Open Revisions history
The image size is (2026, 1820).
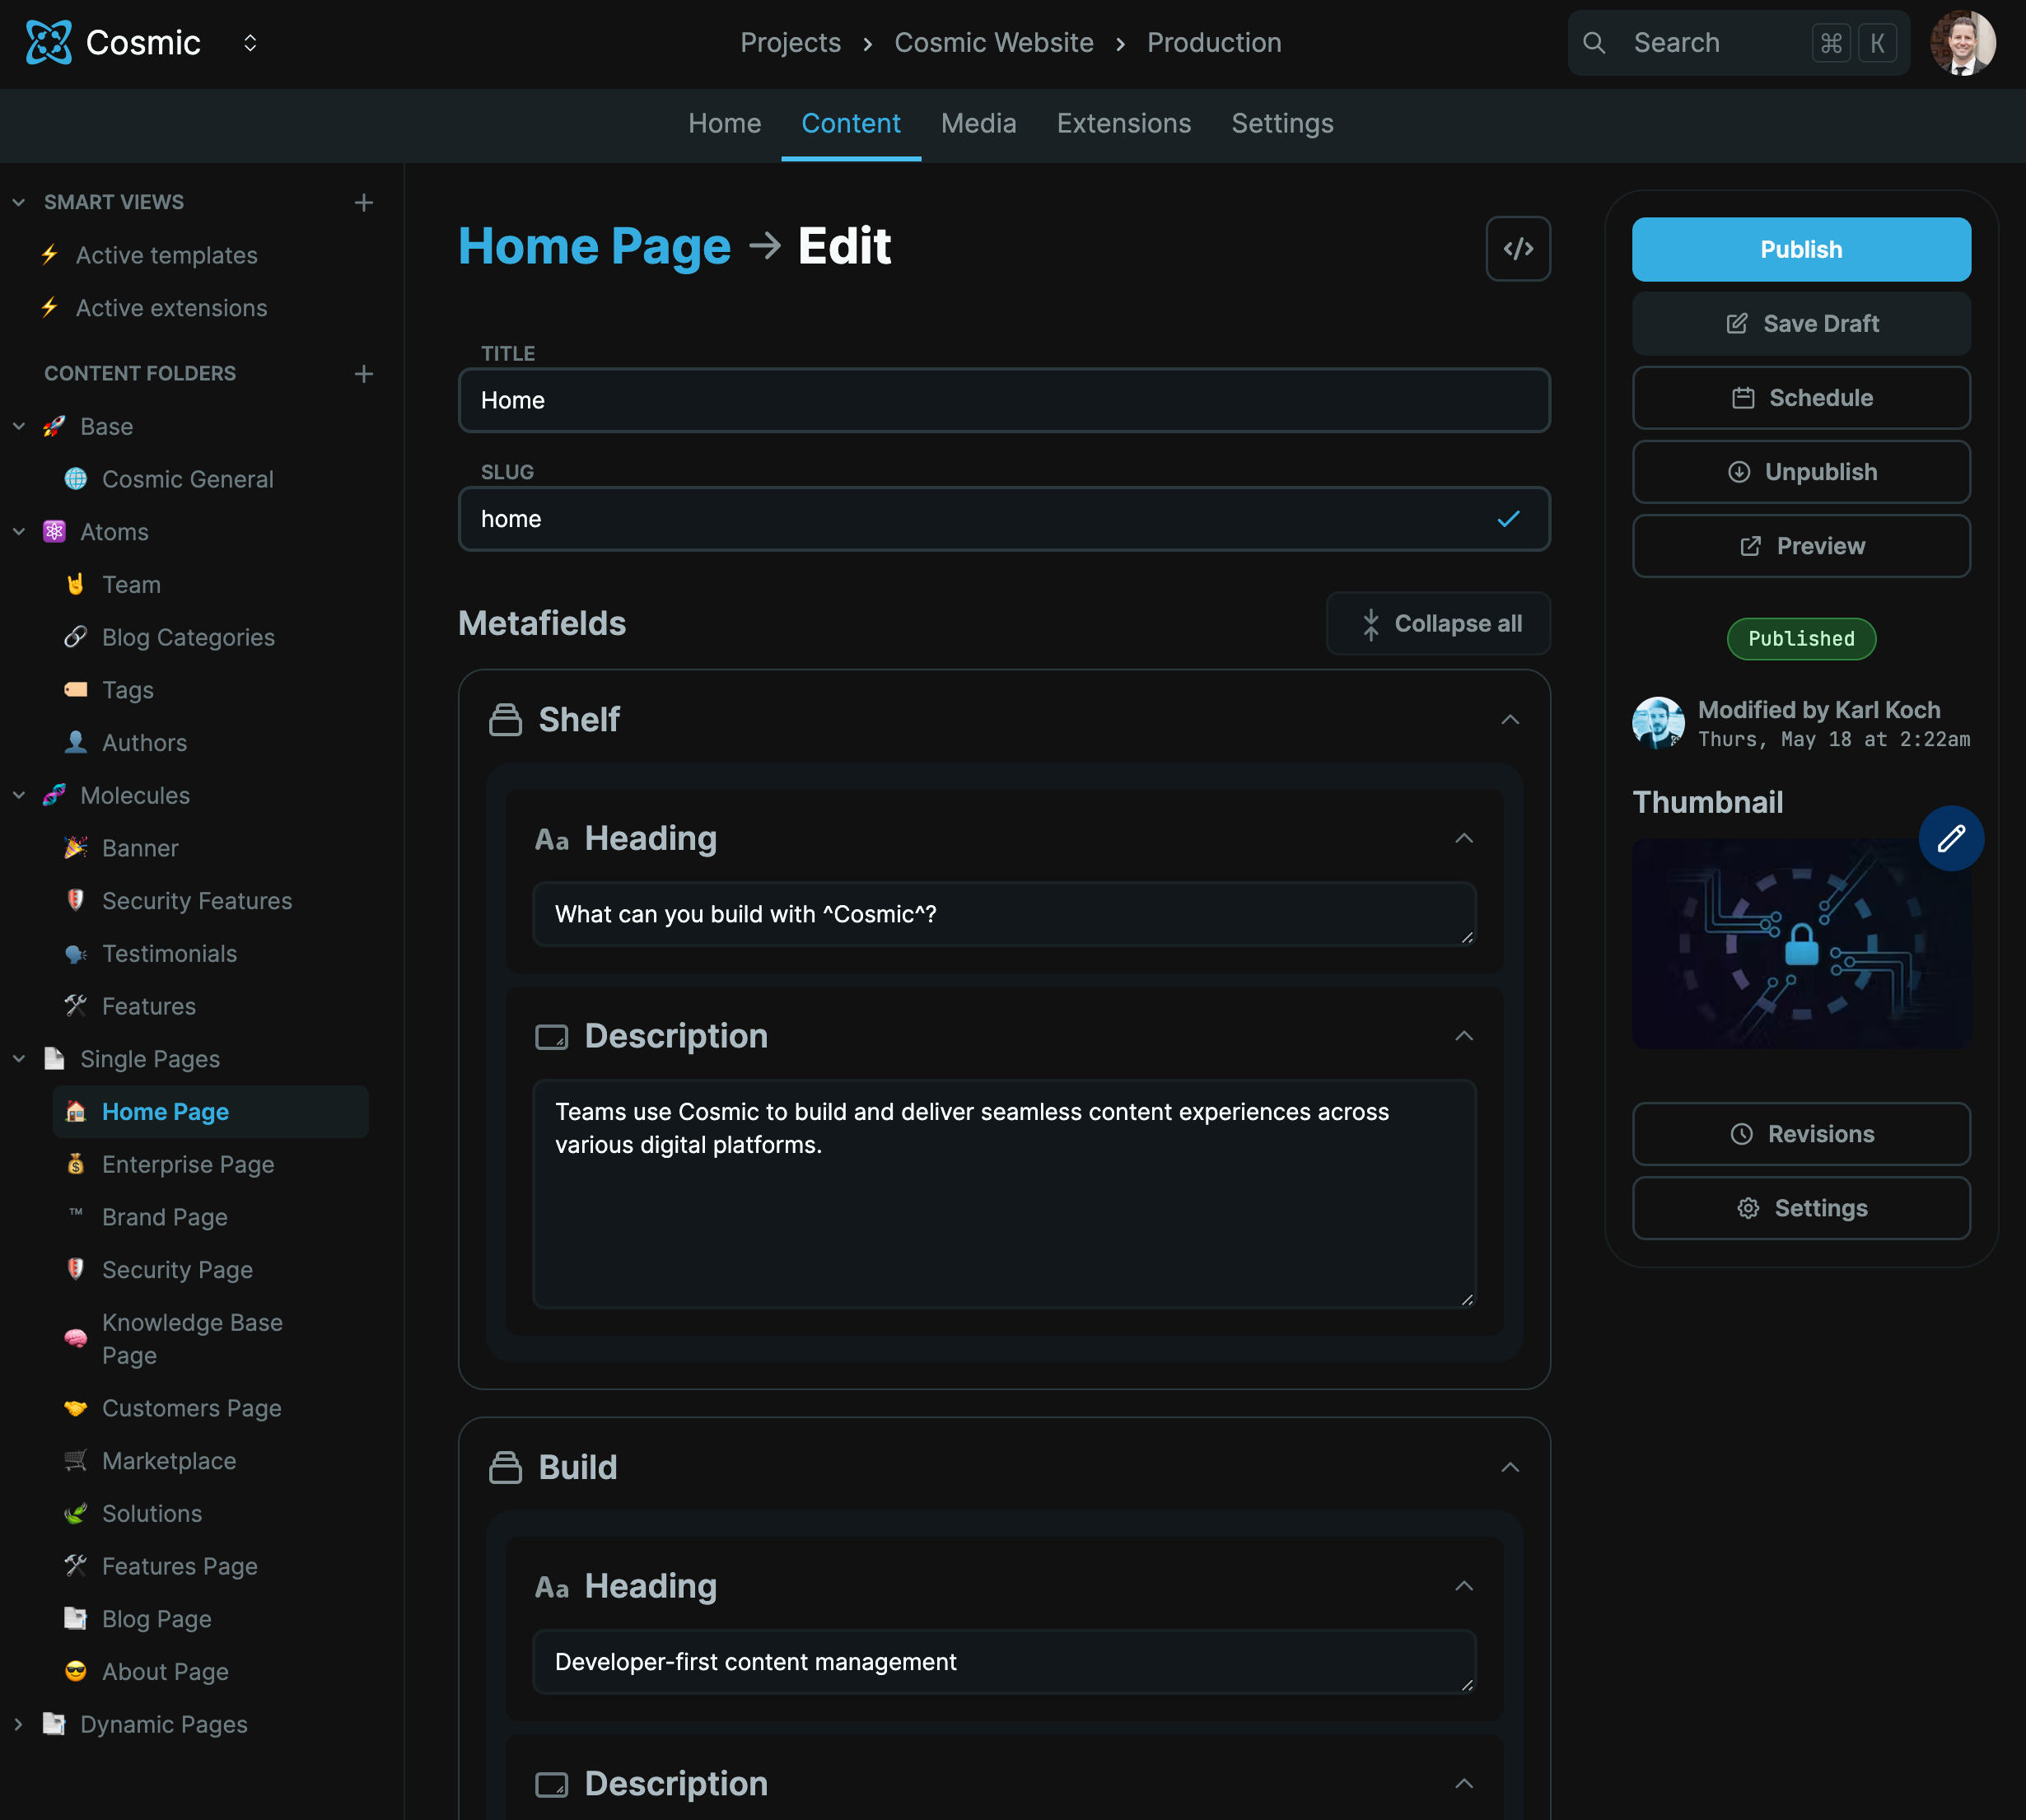point(1800,1133)
